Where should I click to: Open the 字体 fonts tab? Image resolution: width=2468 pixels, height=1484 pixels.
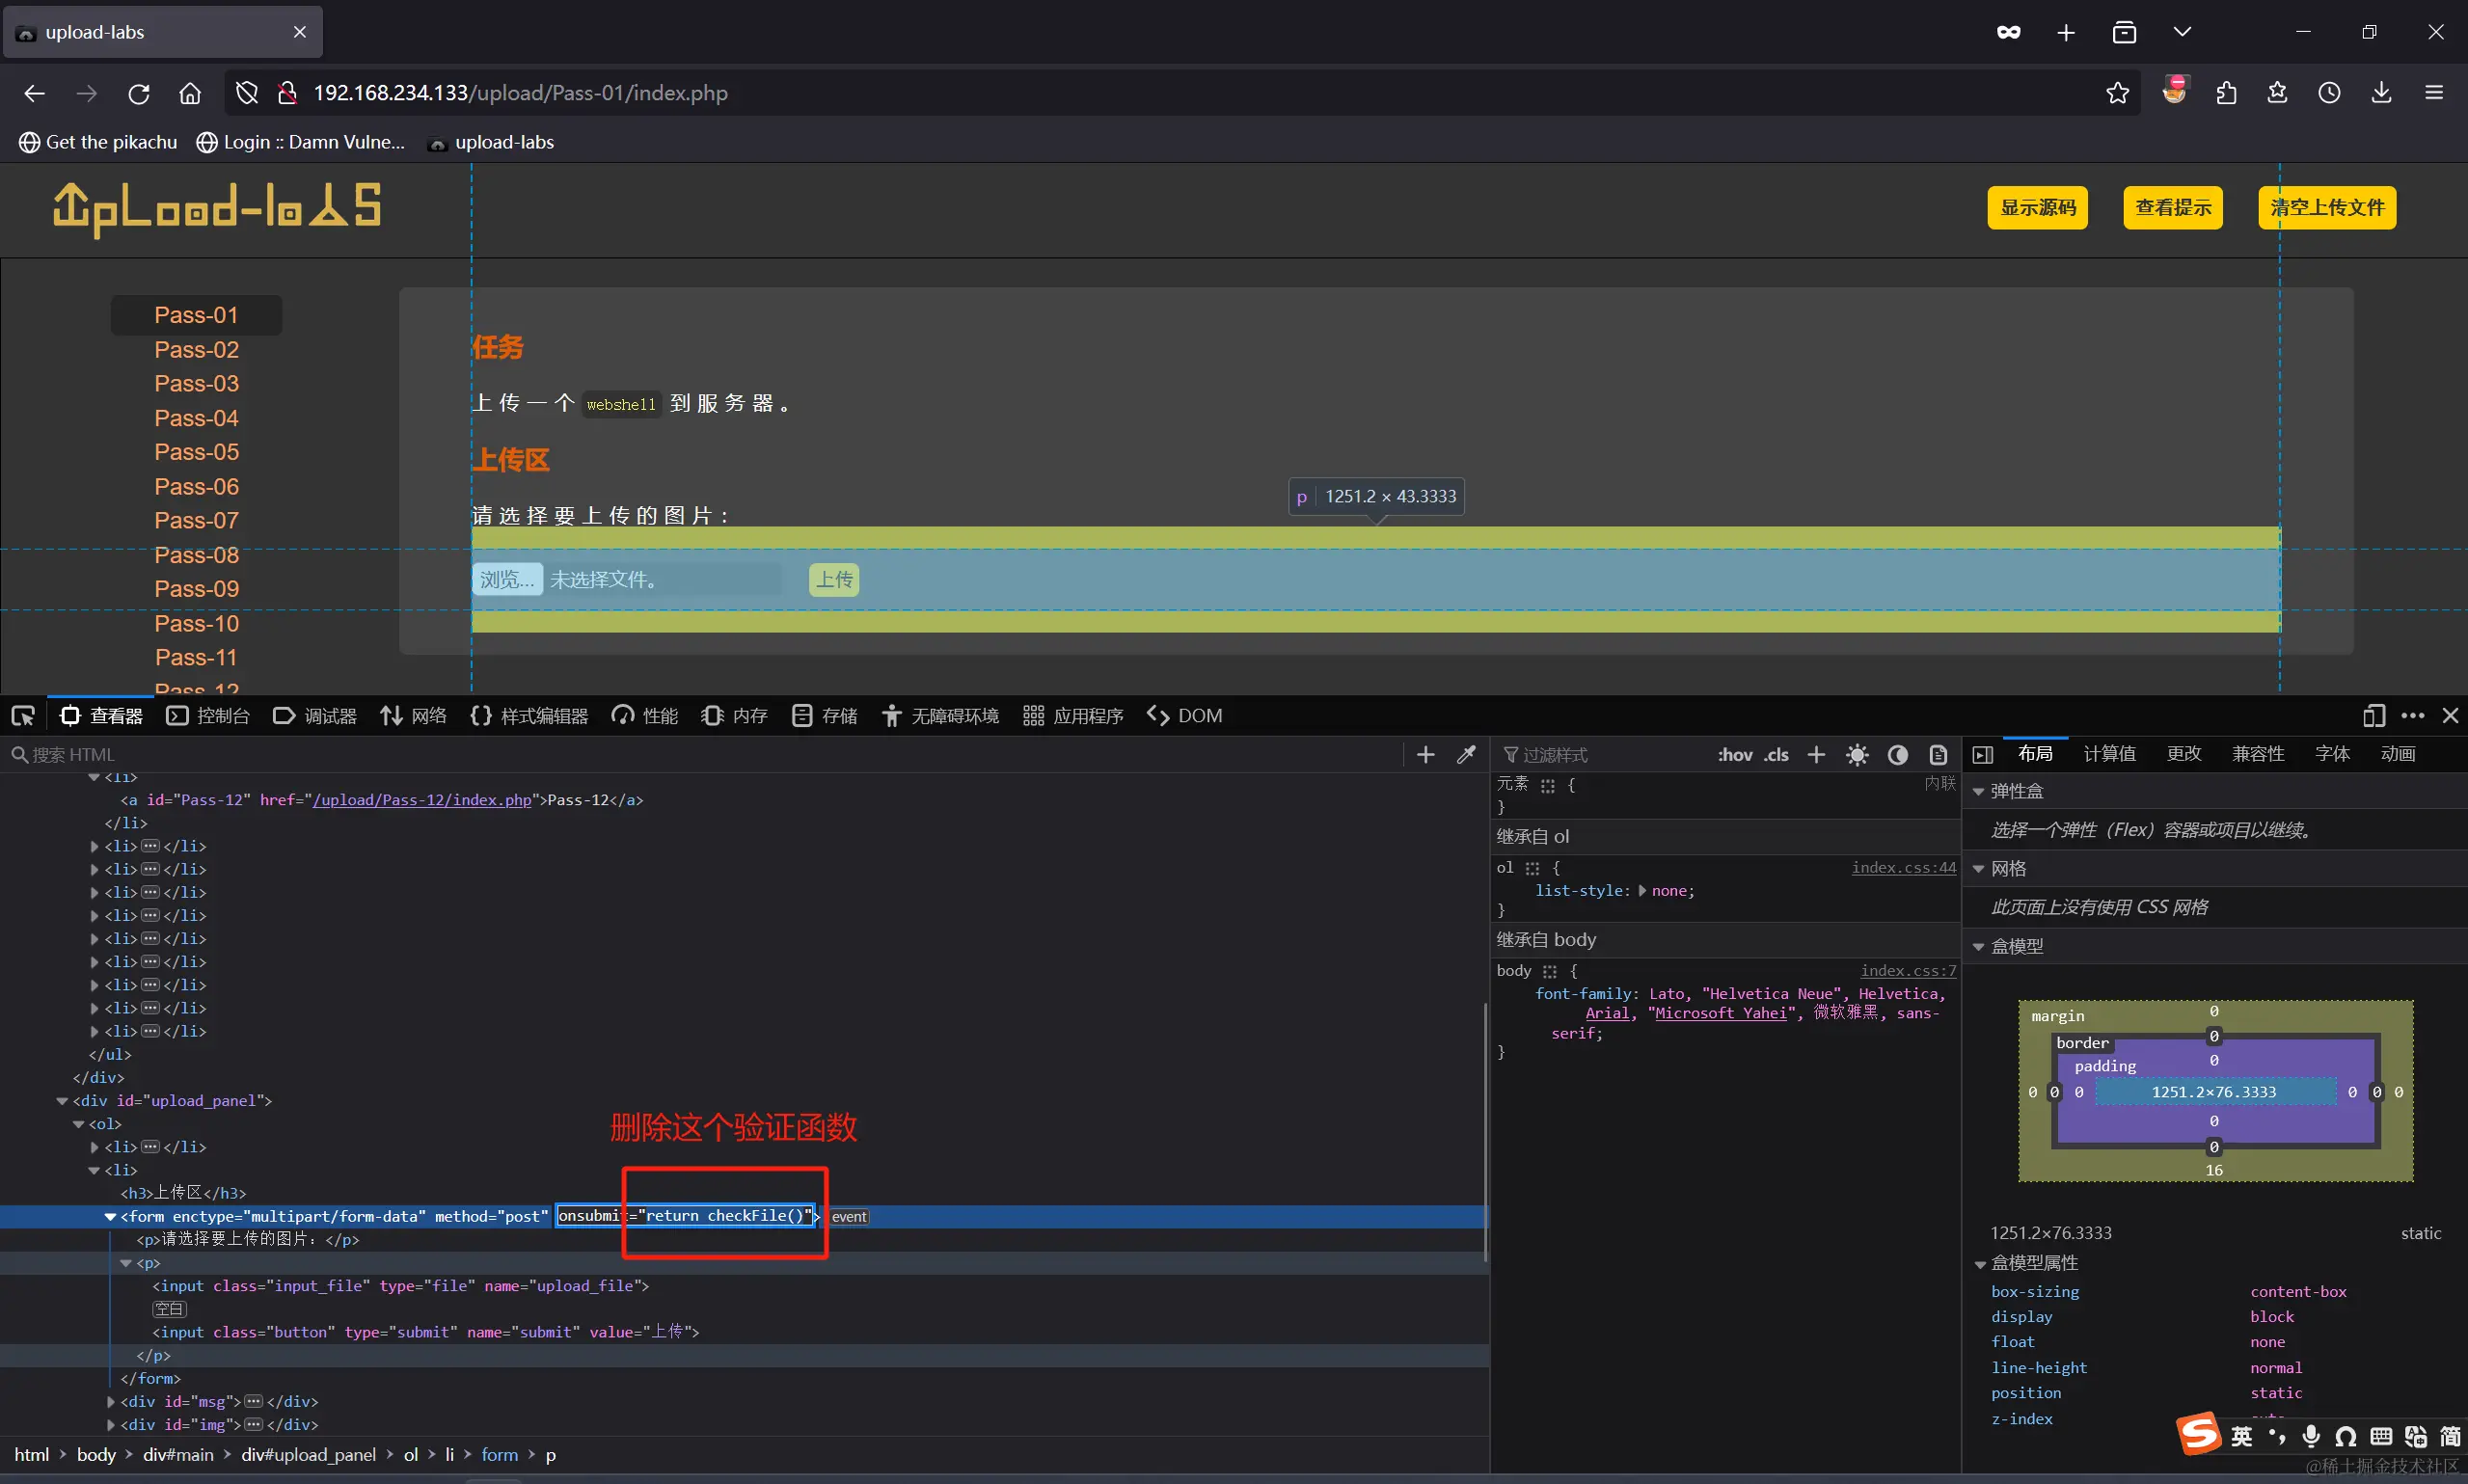tap(2332, 753)
